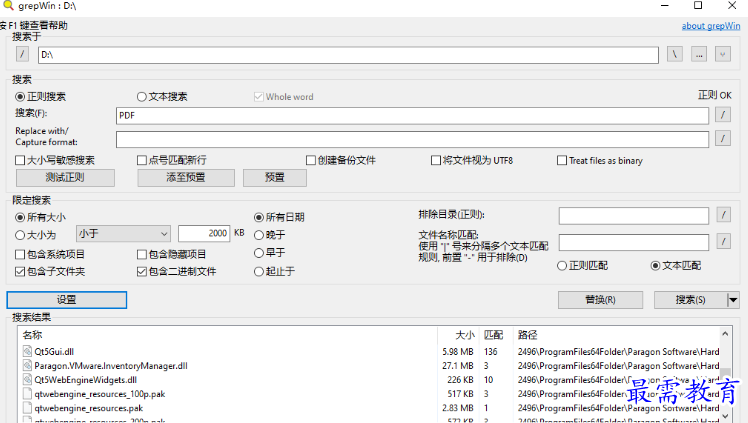Click the Replace with input field
The image size is (748, 423).
click(412, 139)
